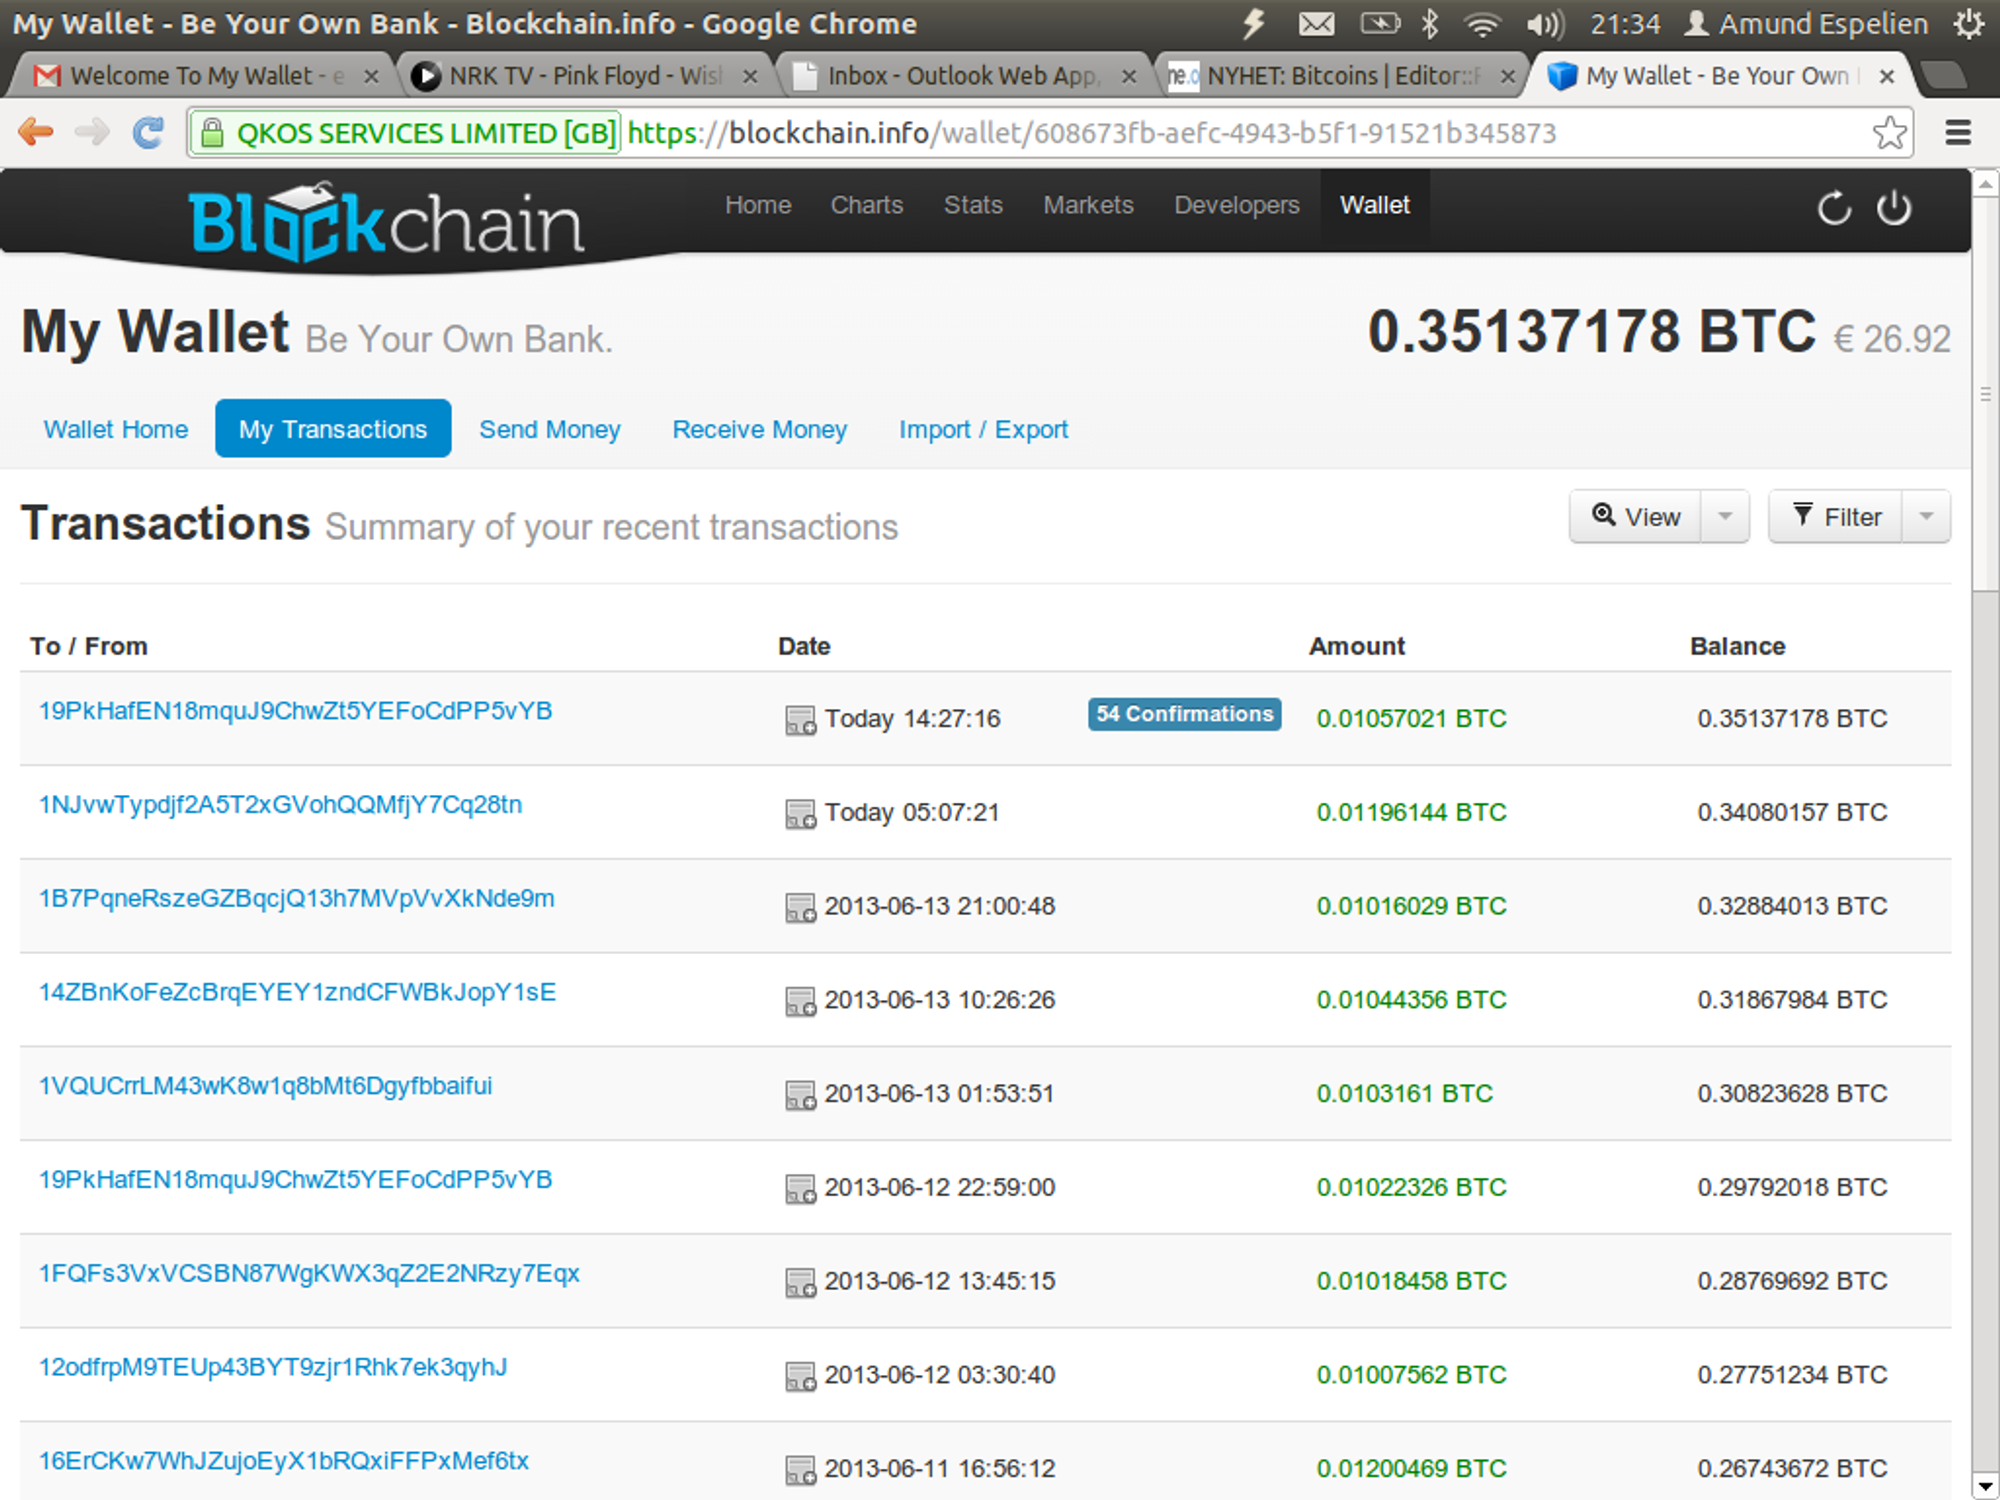The height and width of the screenshot is (1500, 2000).
Task: Click the View button
Action: [1635, 516]
